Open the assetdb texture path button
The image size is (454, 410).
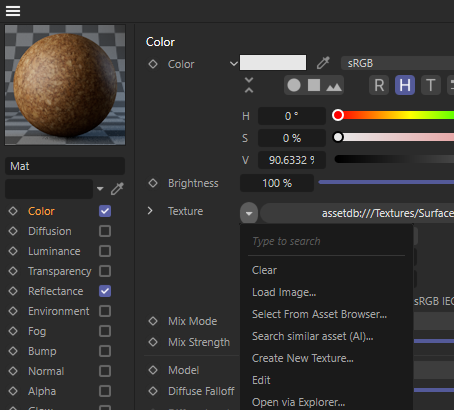point(357,213)
